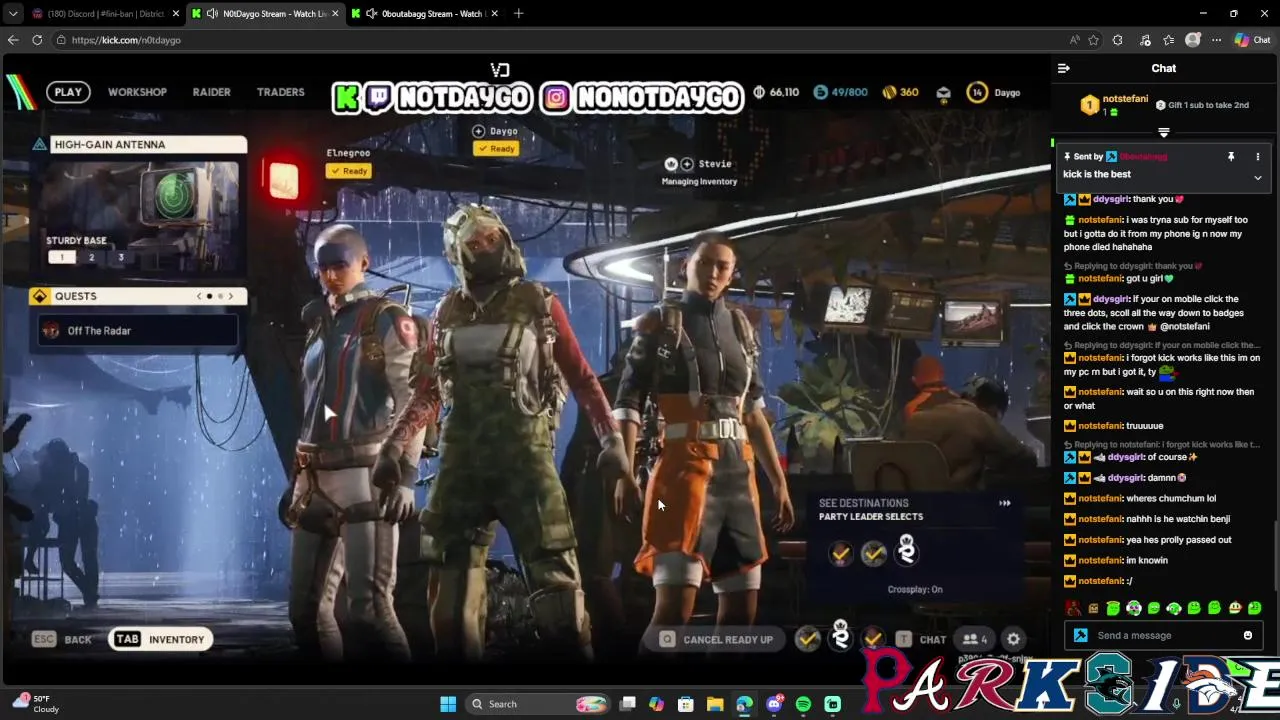
Task: Go to previous quest arrow
Action: tap(198, 296)
